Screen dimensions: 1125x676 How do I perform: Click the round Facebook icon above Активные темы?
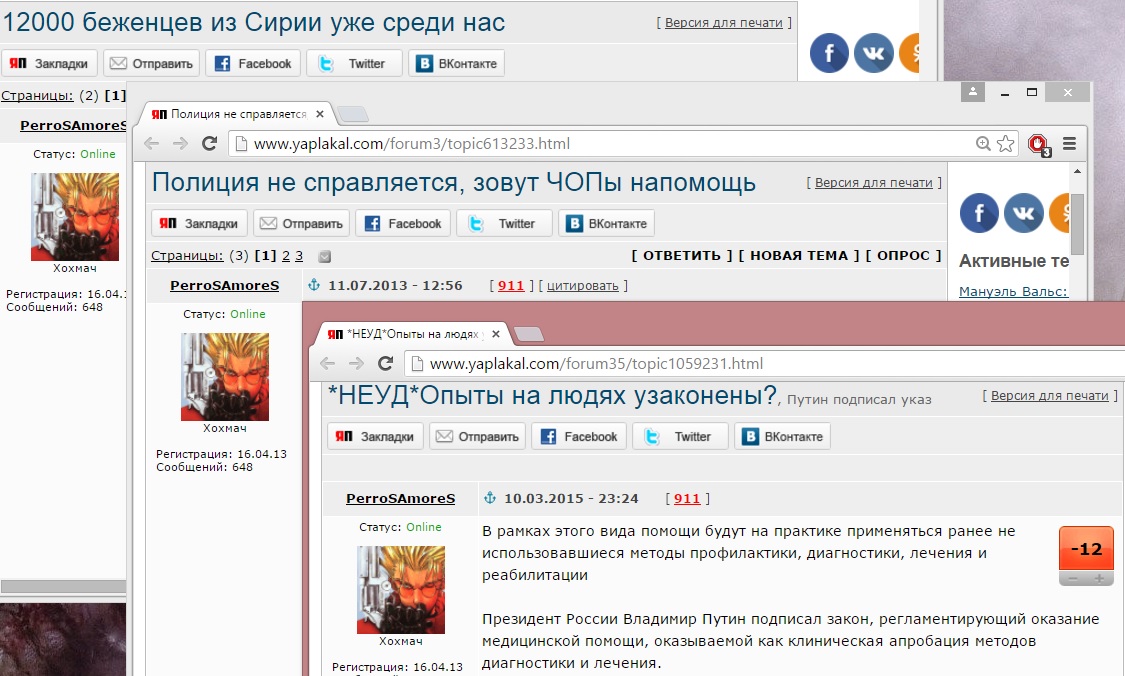[x=979, y=213]
